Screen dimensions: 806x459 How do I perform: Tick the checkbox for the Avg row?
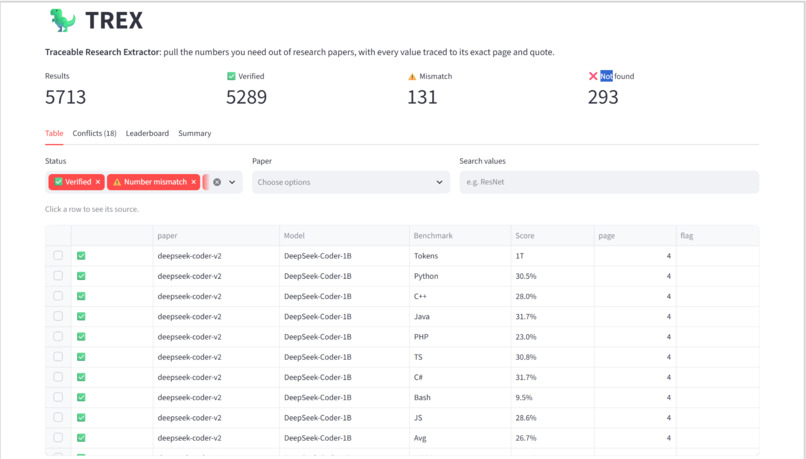[x=58, y=437]
